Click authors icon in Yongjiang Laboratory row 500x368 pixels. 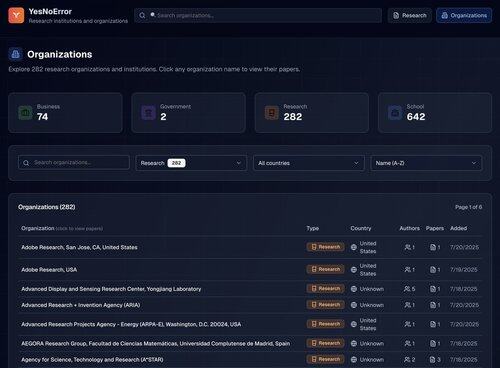pyautogui.click(x=407, y=289)
